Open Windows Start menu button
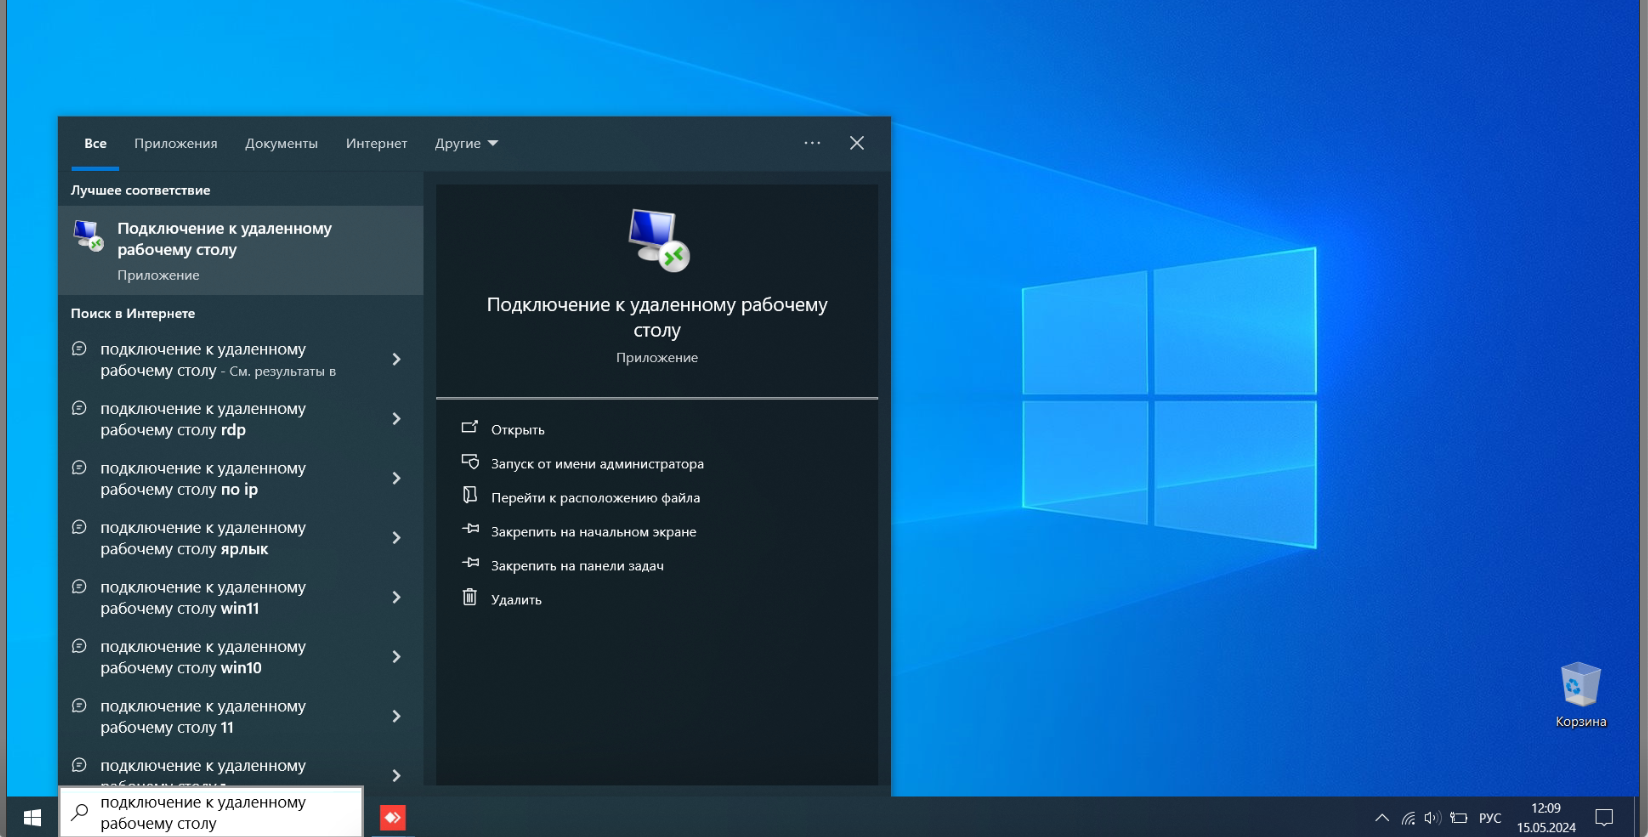 32,817
